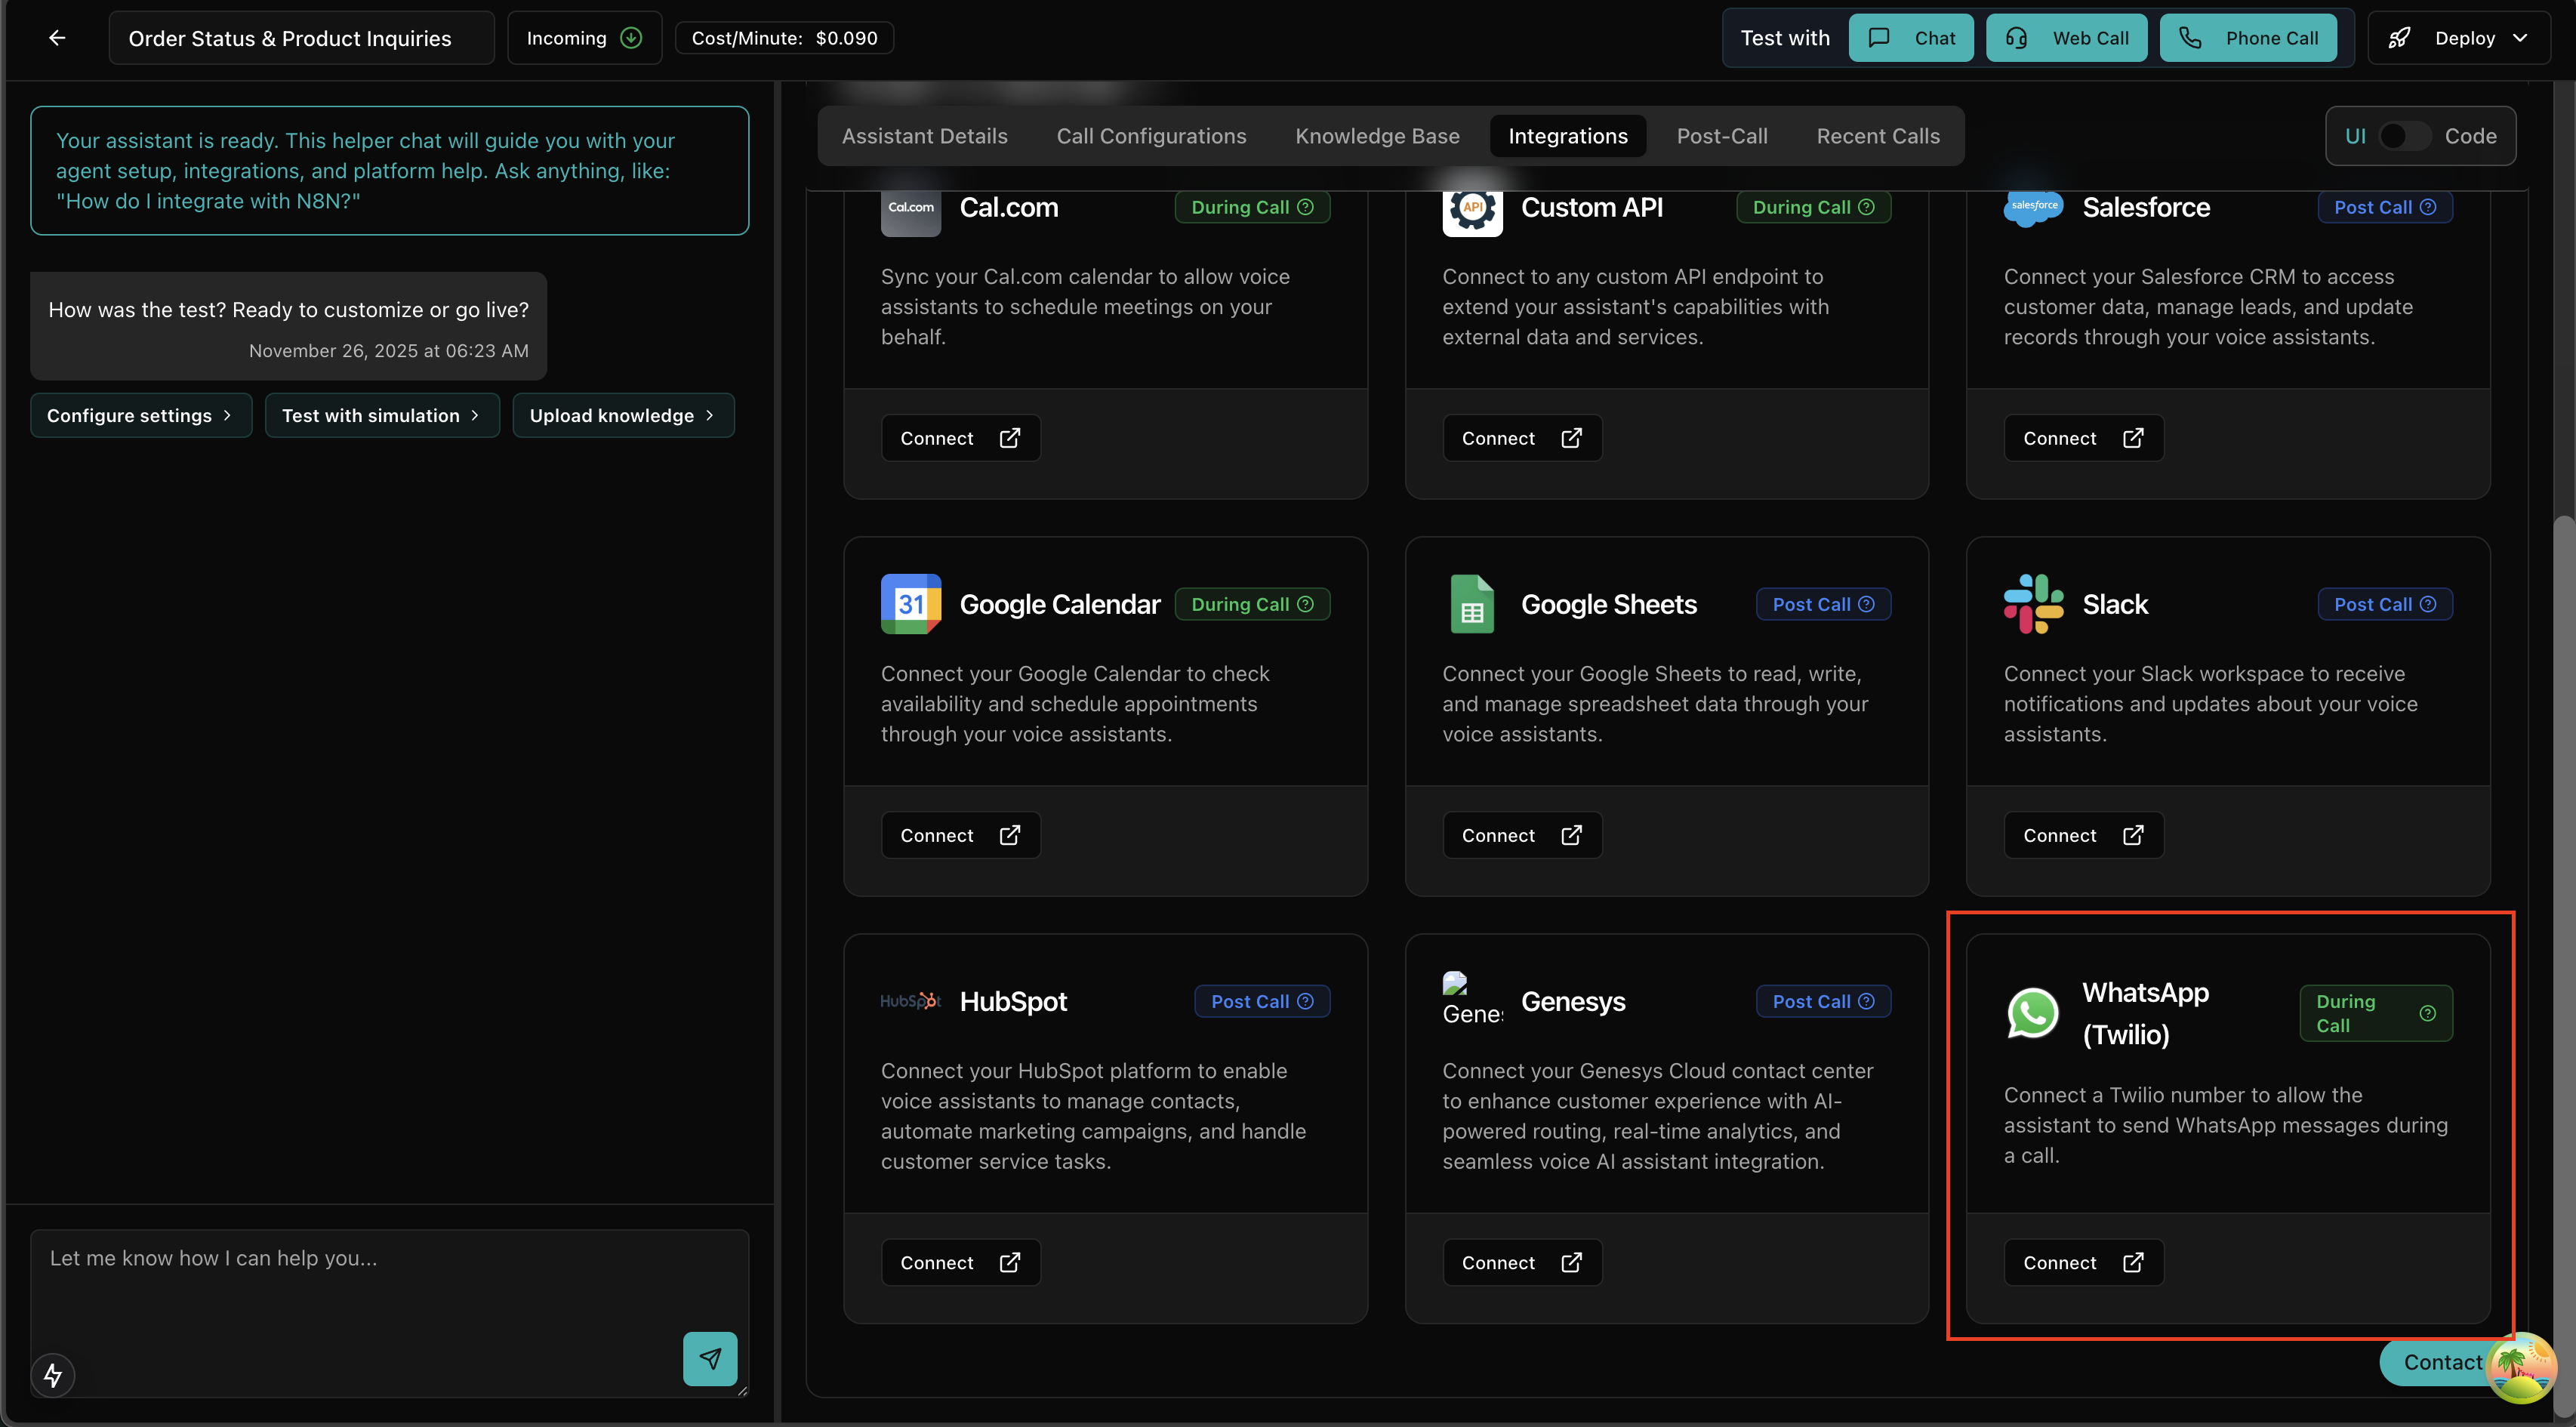Click the info icon on Slack's Post Call badge
Image resolution: width=2576 pixels, height=1427 pixels.
[x=2431, y=604]
